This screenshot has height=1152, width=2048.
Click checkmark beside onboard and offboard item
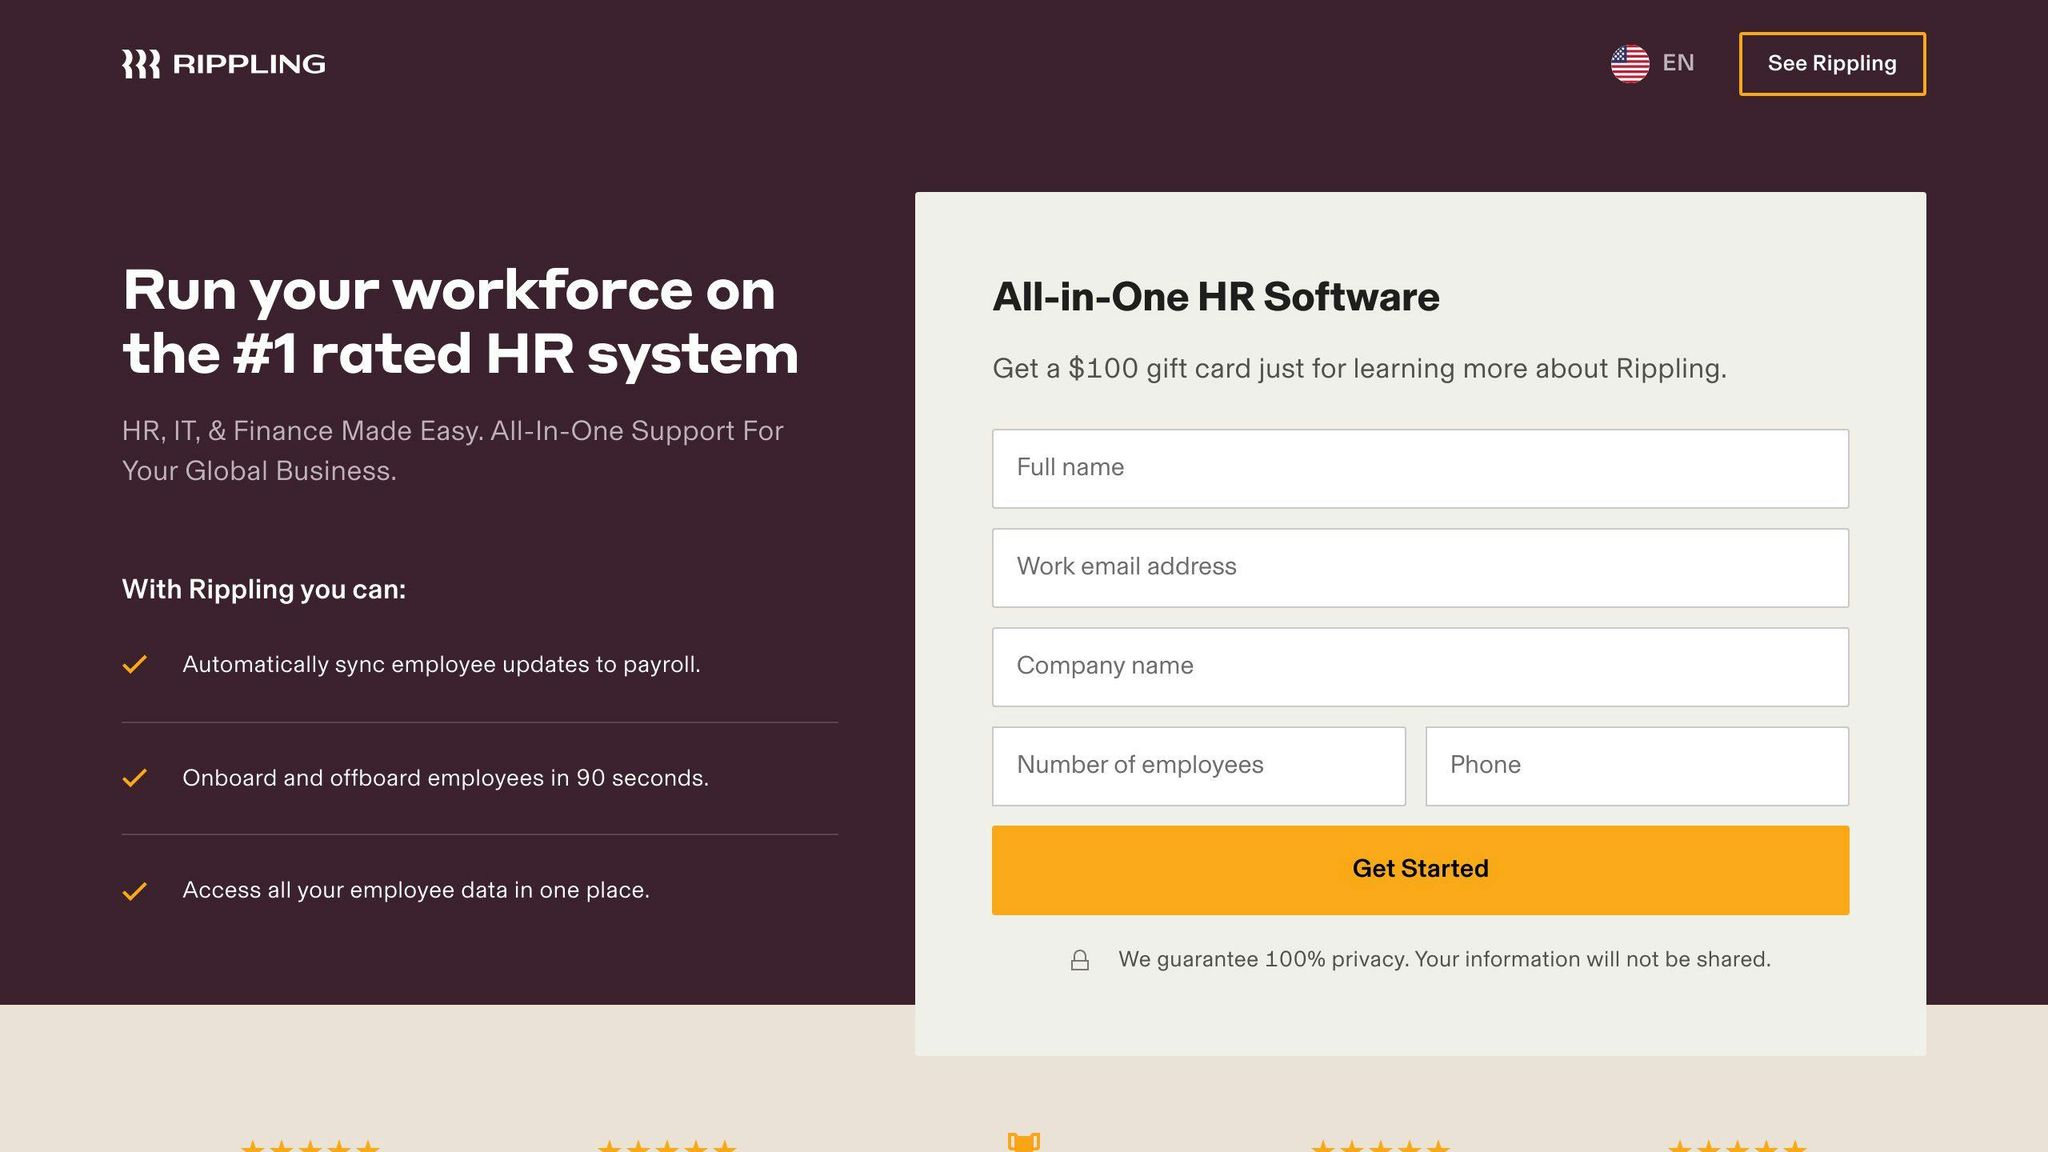point(135,778)
